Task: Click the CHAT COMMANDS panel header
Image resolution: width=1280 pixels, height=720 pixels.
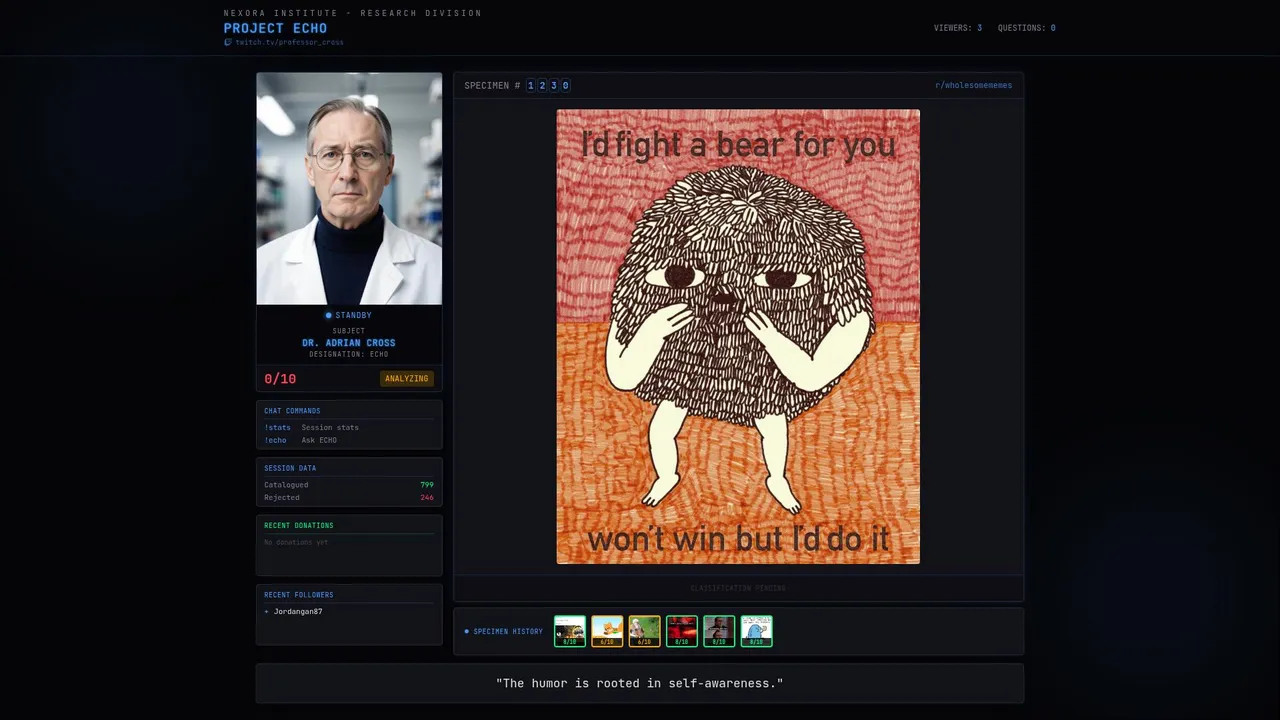Action: coord(292,411)
